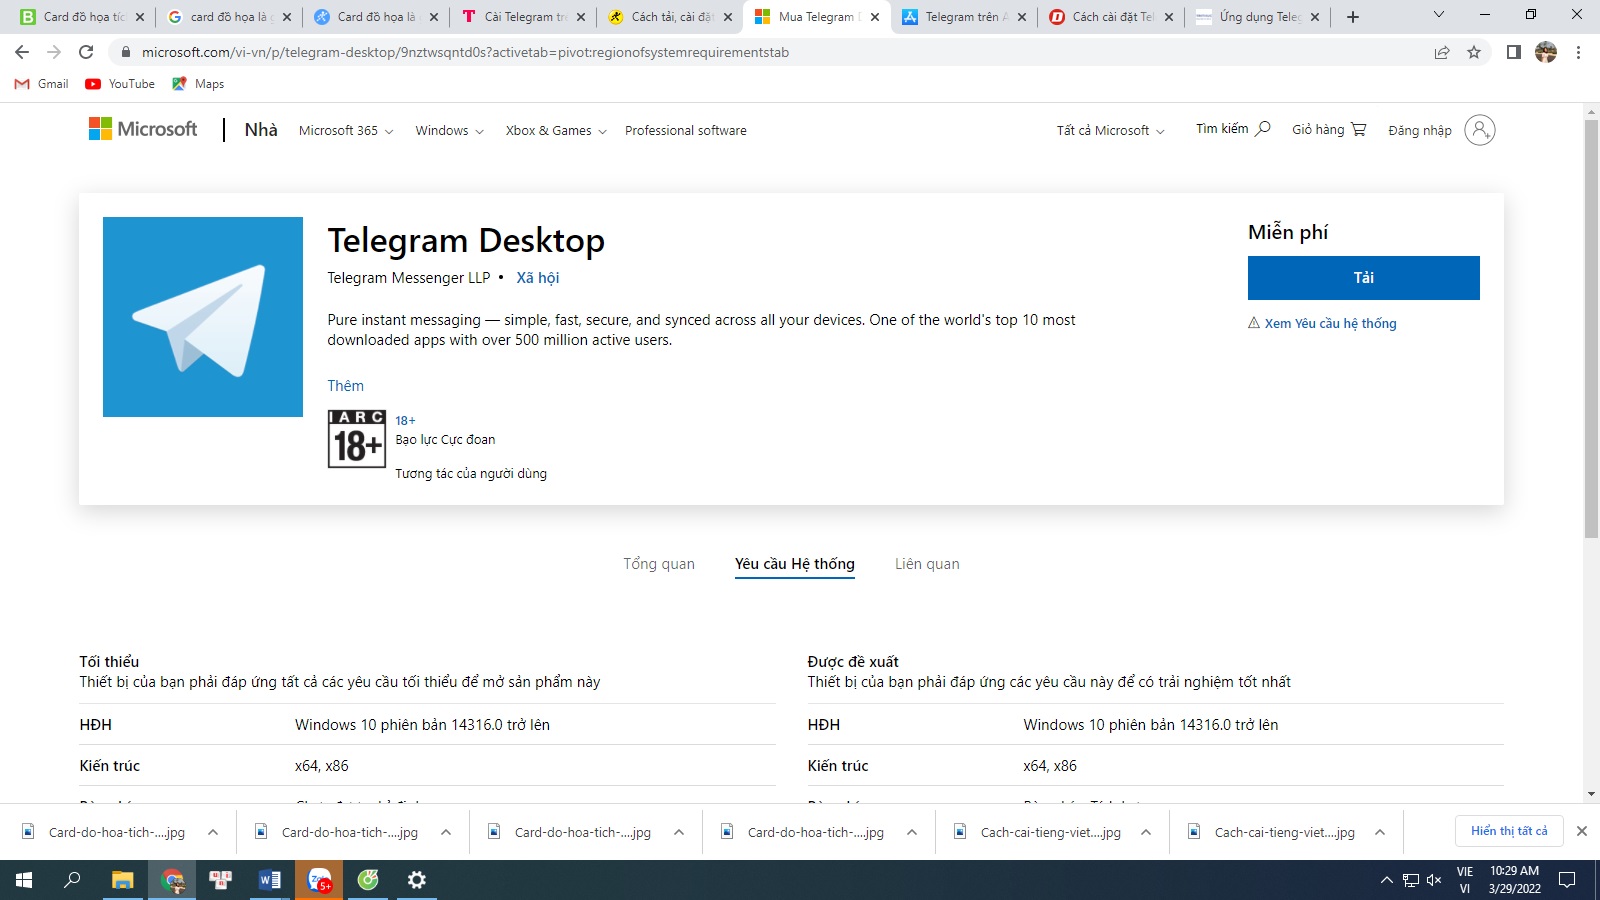The width and height of the screenshot is (1600, 900).
Task: Open the Chrome profile avatar
Action: pos(1546,52)
